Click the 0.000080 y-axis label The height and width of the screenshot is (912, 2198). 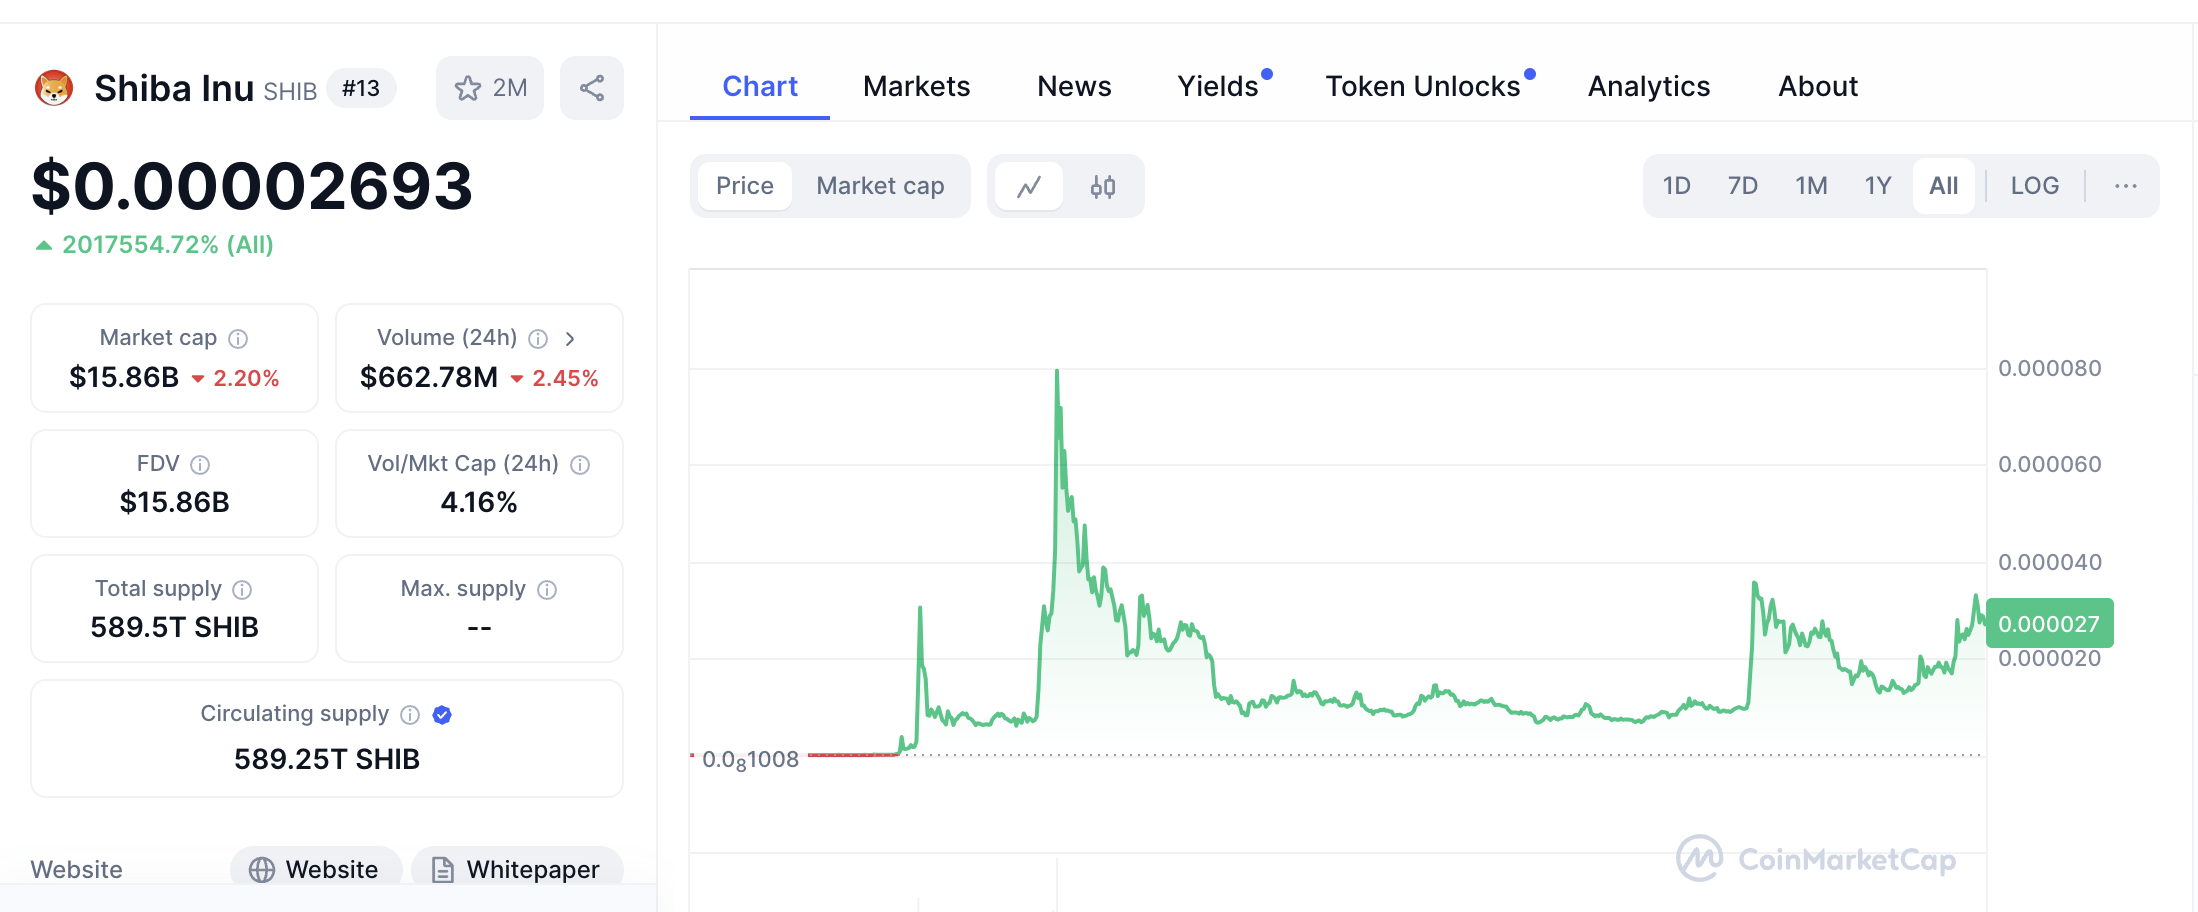click(2049, 368)
